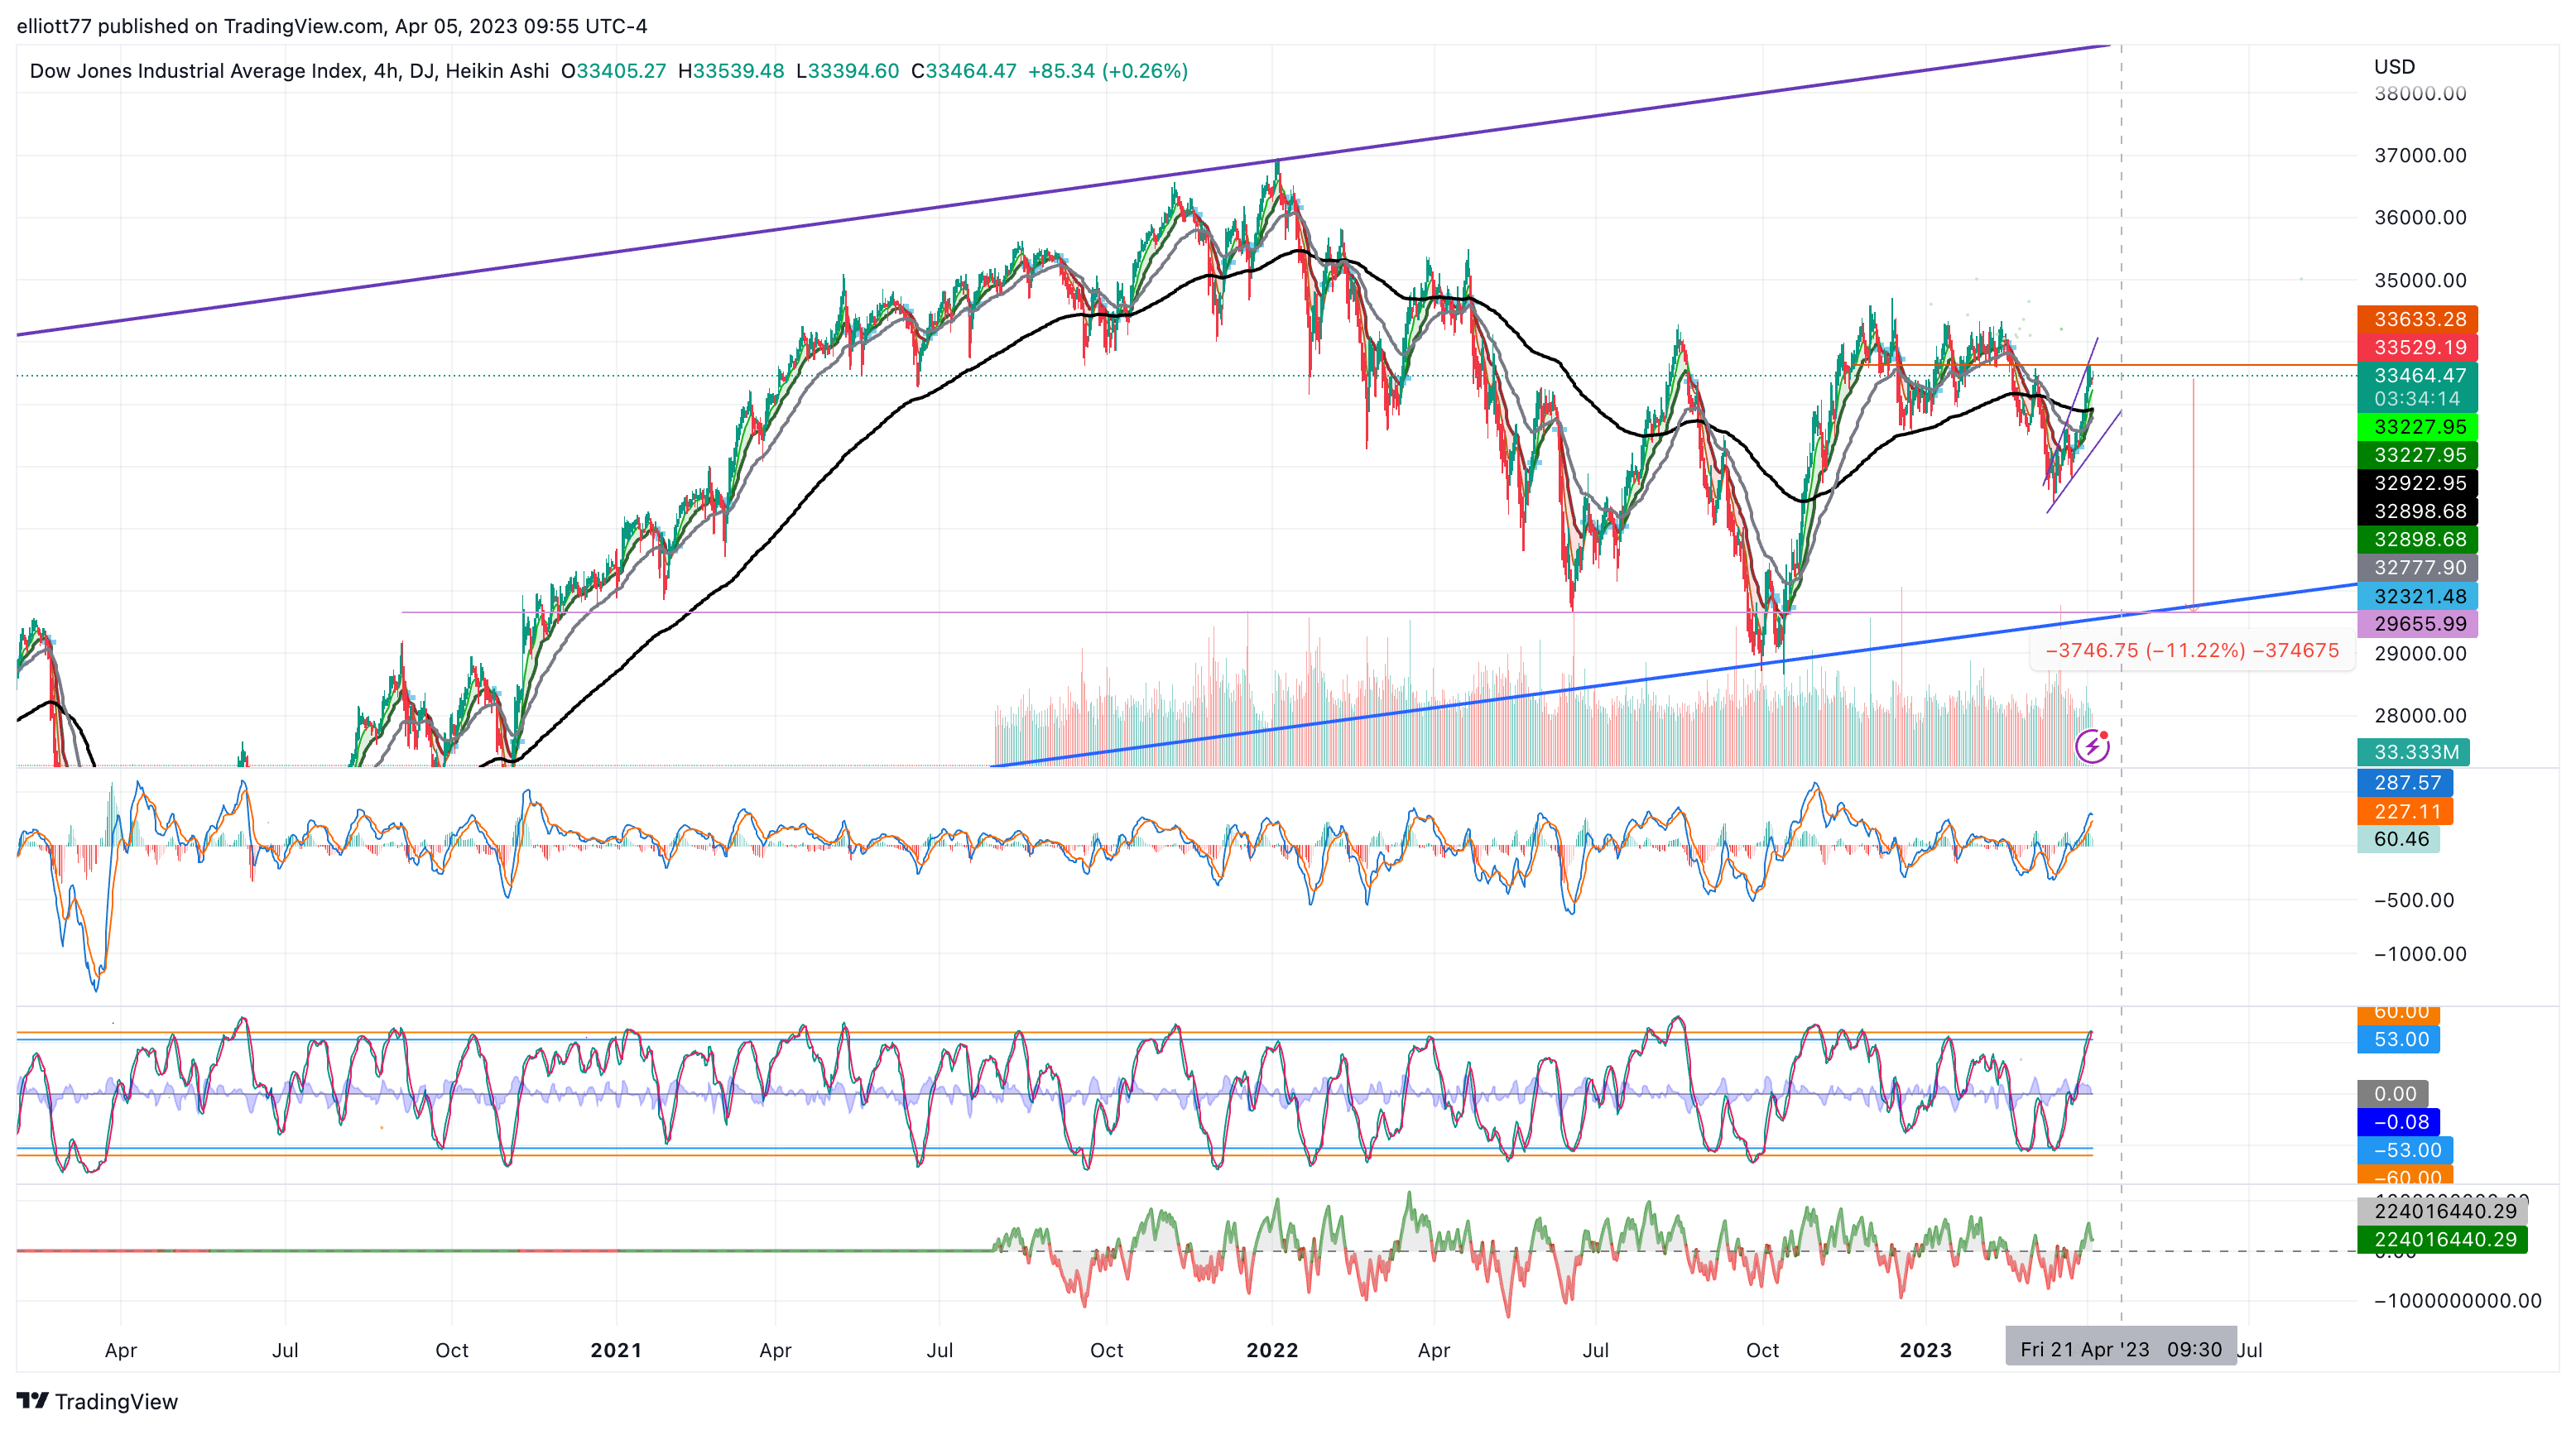Screen dimensions: 2576x1430
Task: Click the red 33529.19 price label
Action: [x=2417, y=347]
